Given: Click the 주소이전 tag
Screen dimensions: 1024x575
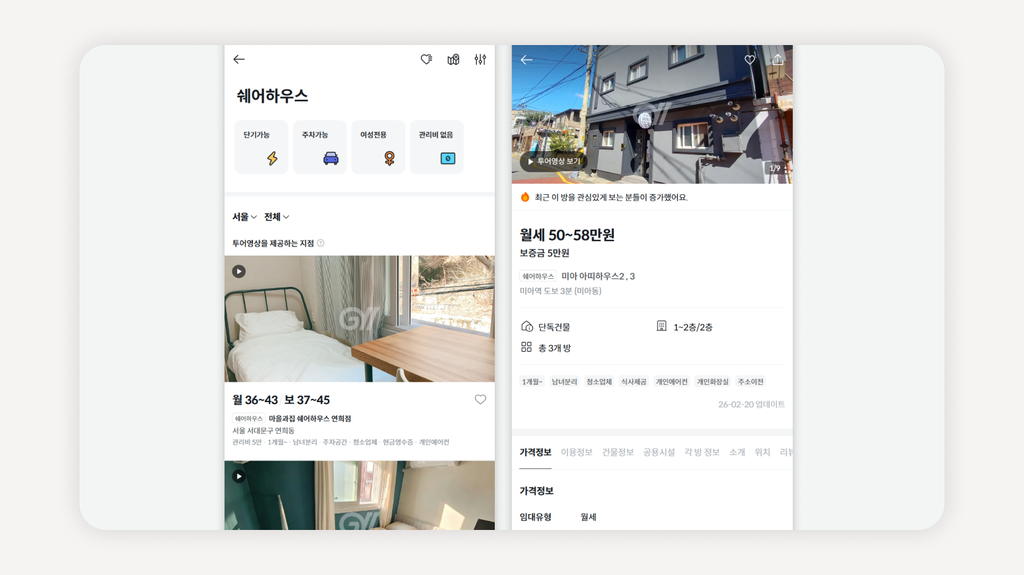Looking at the screenshot, I should pos(750,382).
